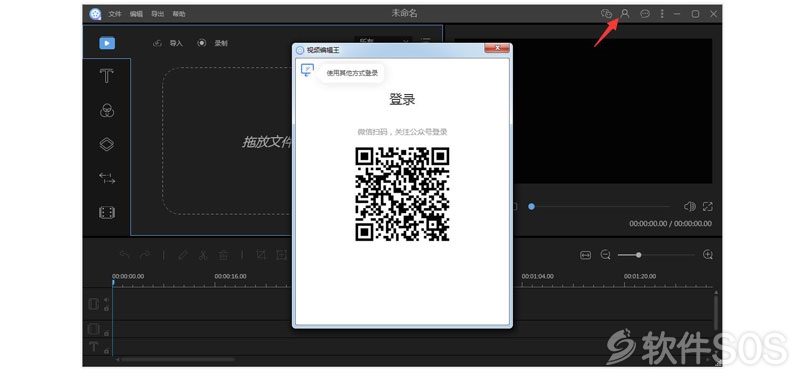Screen dimensions: 800x374
Task: Switch to other login method icon
Action: pos(307,70)
